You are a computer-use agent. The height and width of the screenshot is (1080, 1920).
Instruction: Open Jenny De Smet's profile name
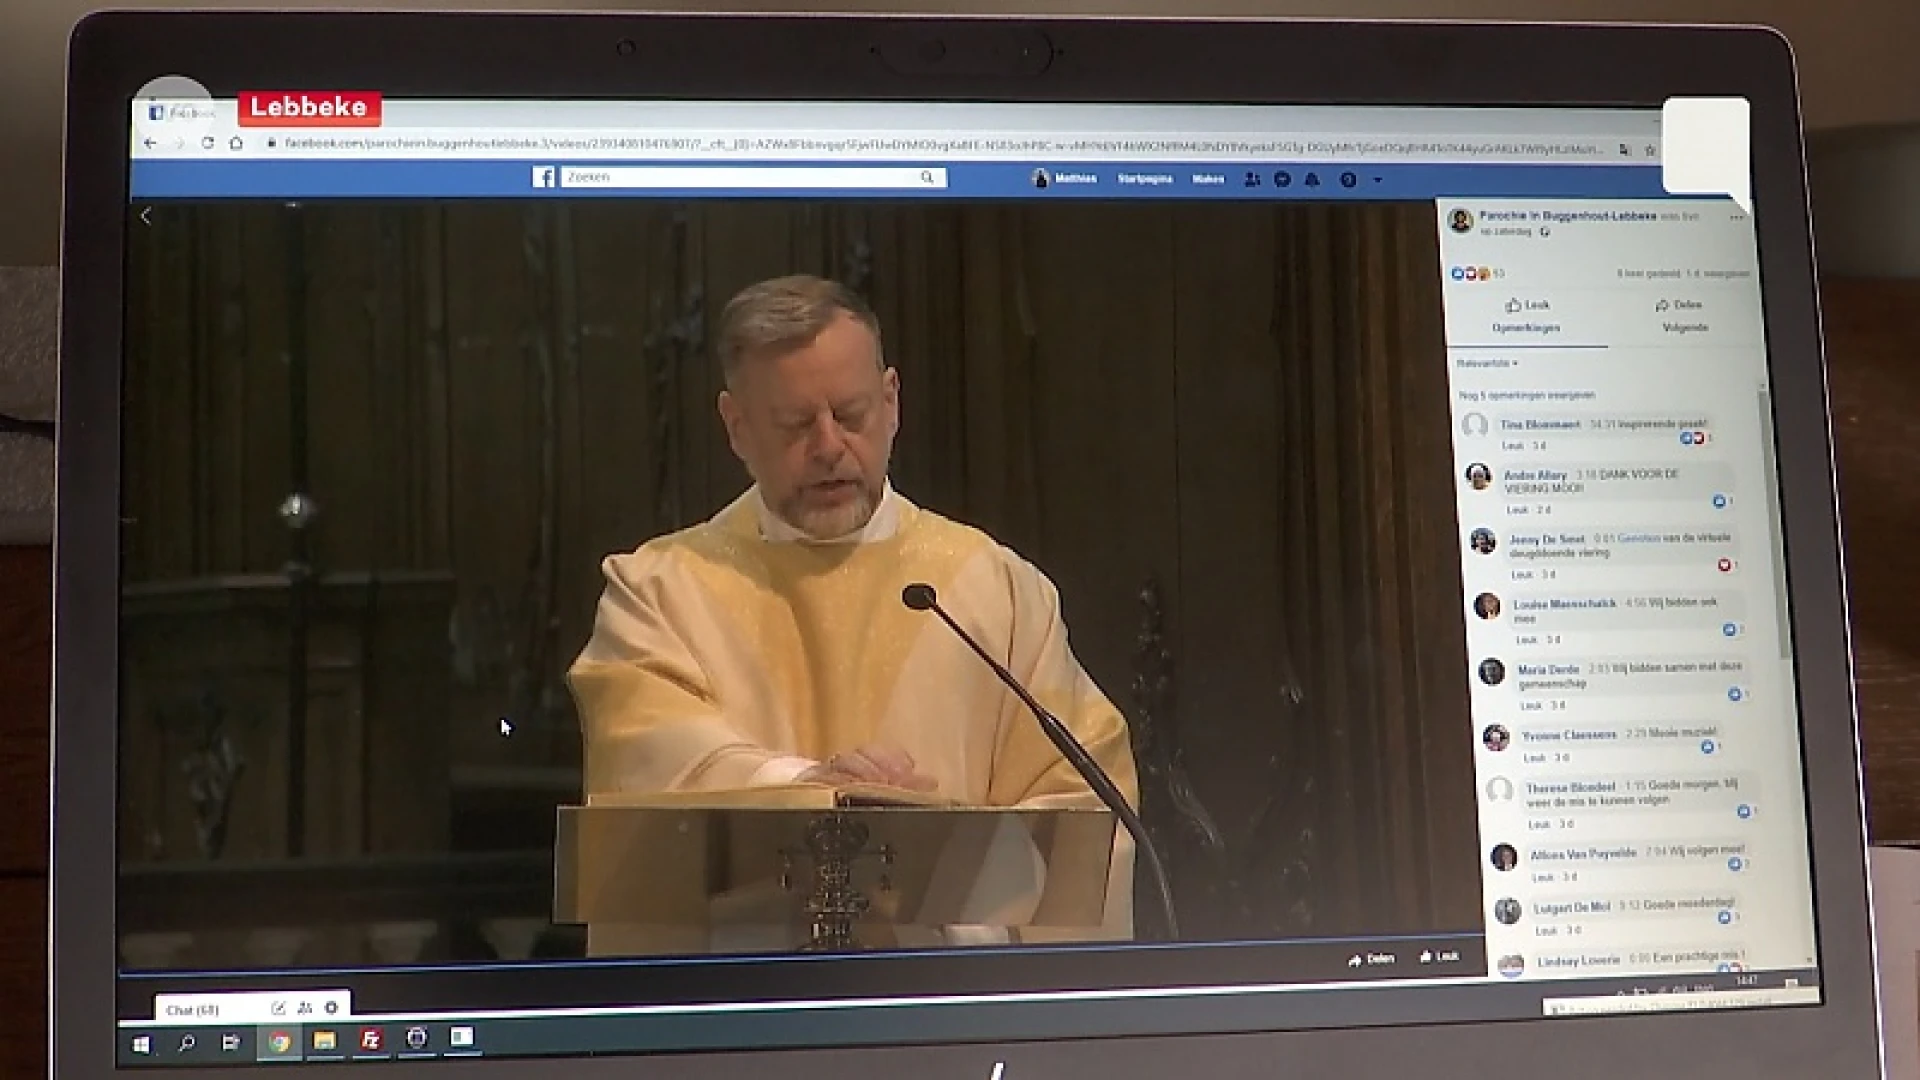click(x=1547, y=540)
